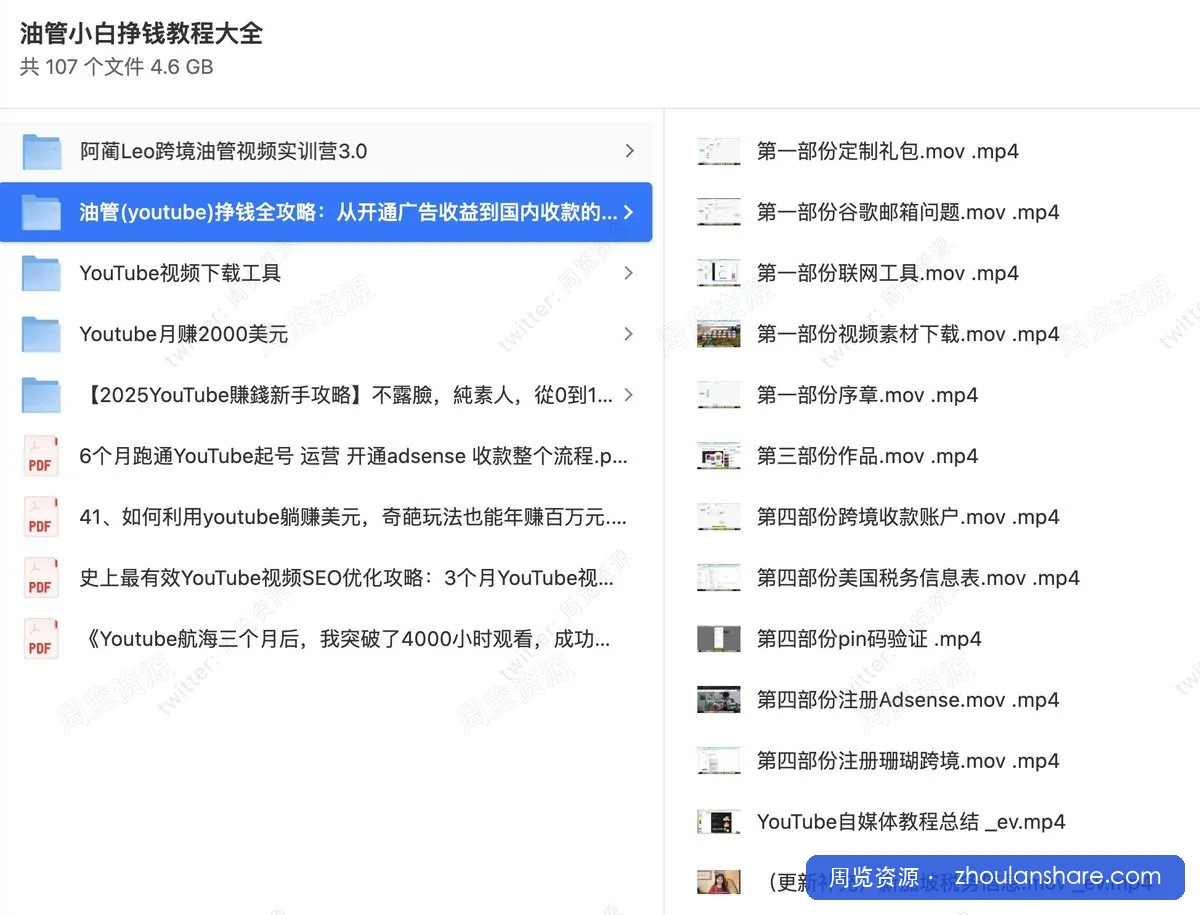The width and height of the screenshot is (1200, 915).
Task: Expand chevron on selected 油管(youtube)挣钱全攻略 row
Action: click(x=629, y=212)
